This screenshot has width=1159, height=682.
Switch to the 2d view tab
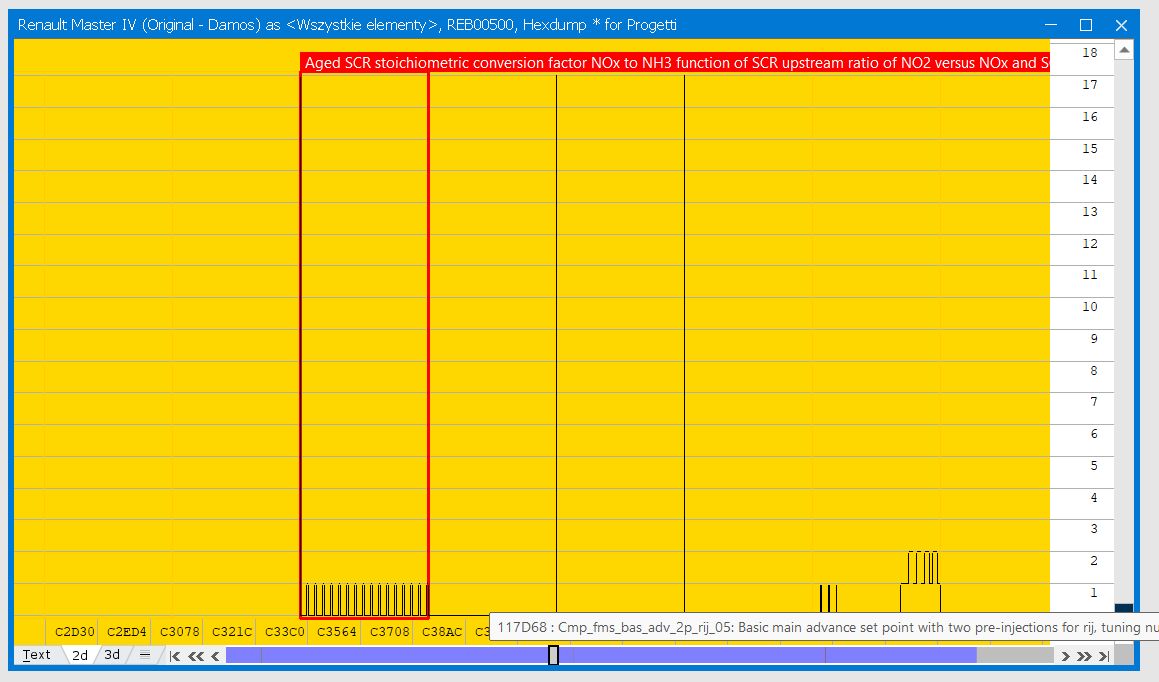[80, 655]
